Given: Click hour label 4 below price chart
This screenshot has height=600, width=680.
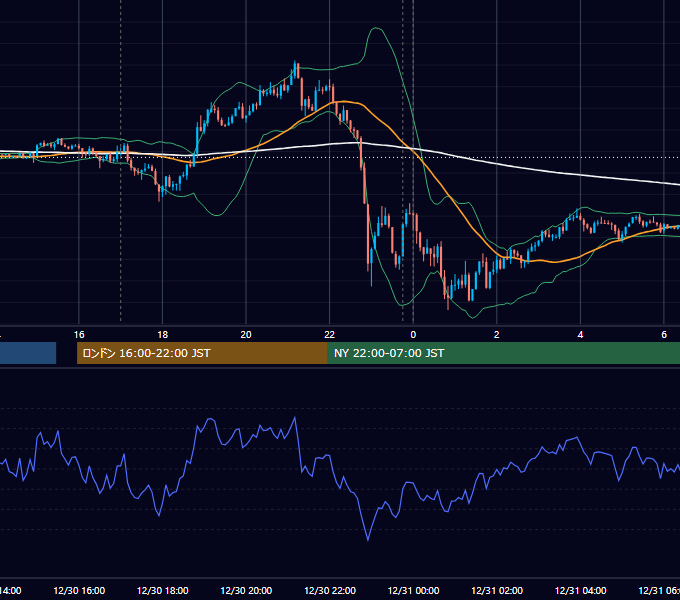Looking at the screenshot, I should click(580, 335).
